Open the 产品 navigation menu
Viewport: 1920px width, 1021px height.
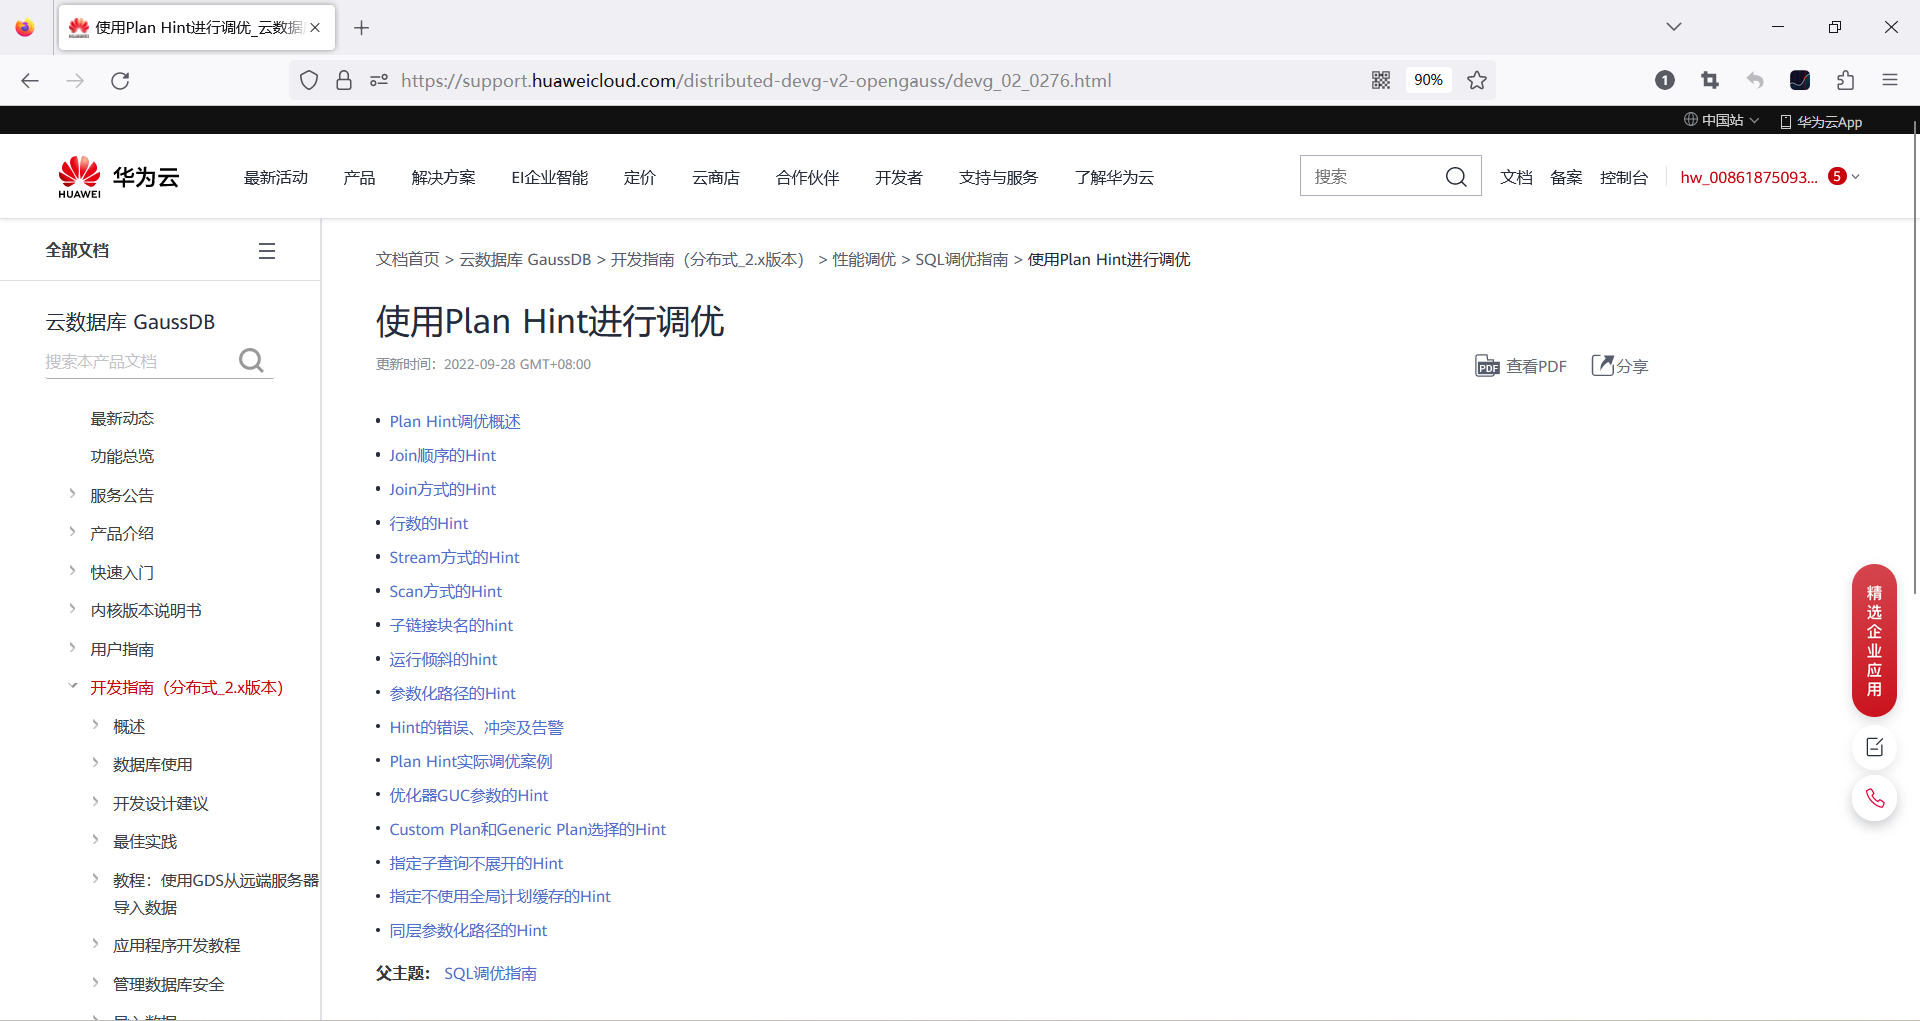(x=359, y=177)
